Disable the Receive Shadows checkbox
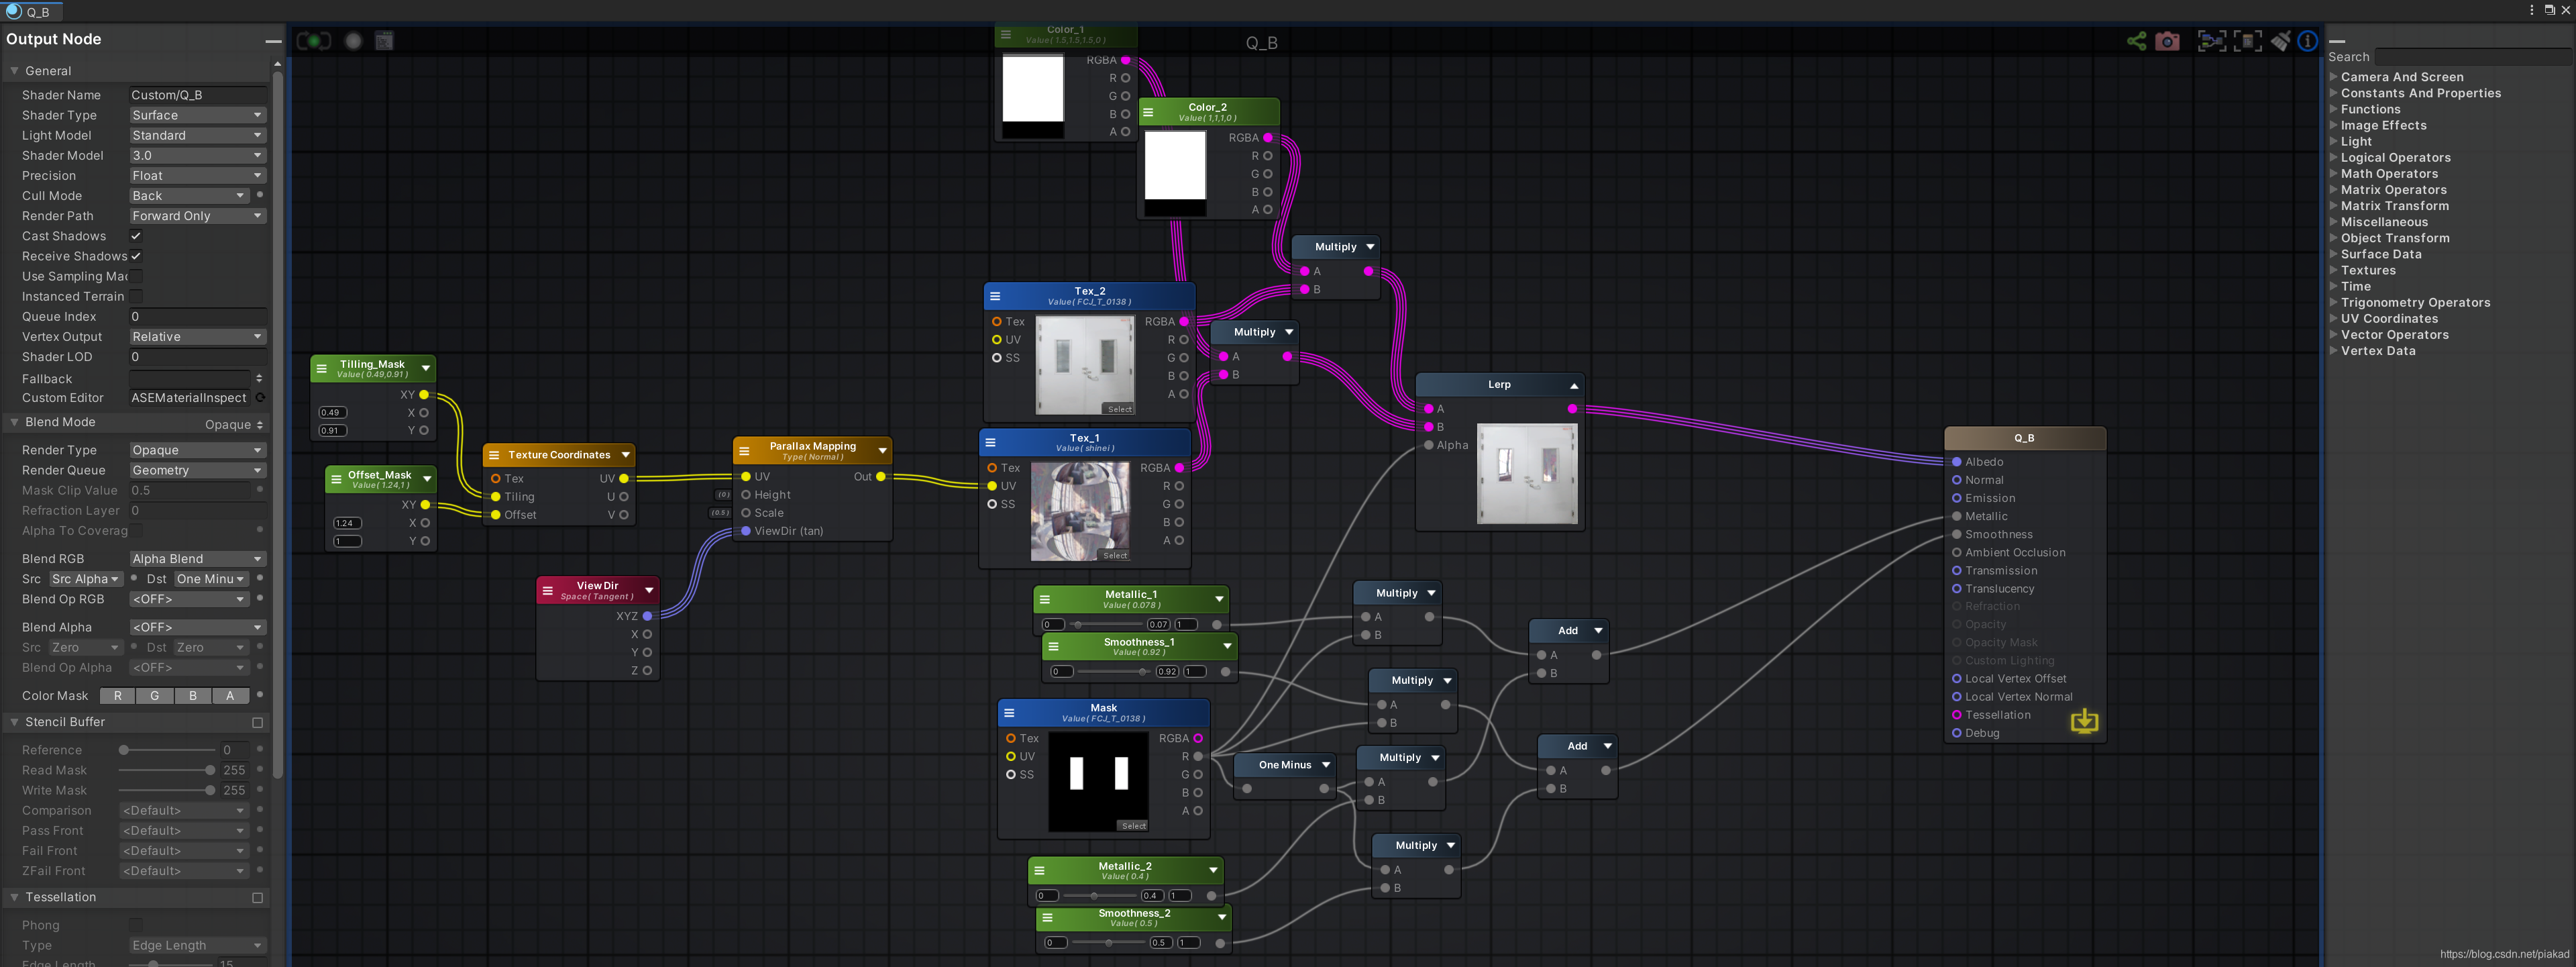This screenshot has height=967, width=2576. (136, 256)
